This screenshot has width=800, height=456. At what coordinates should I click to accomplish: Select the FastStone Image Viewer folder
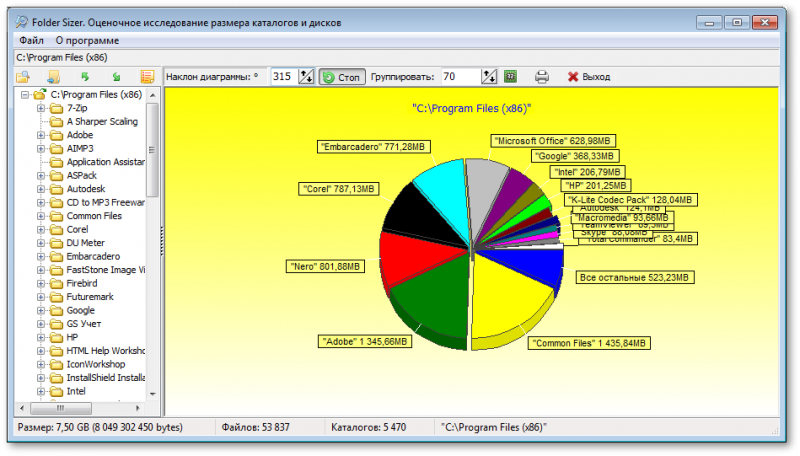(x=106, y=270)
